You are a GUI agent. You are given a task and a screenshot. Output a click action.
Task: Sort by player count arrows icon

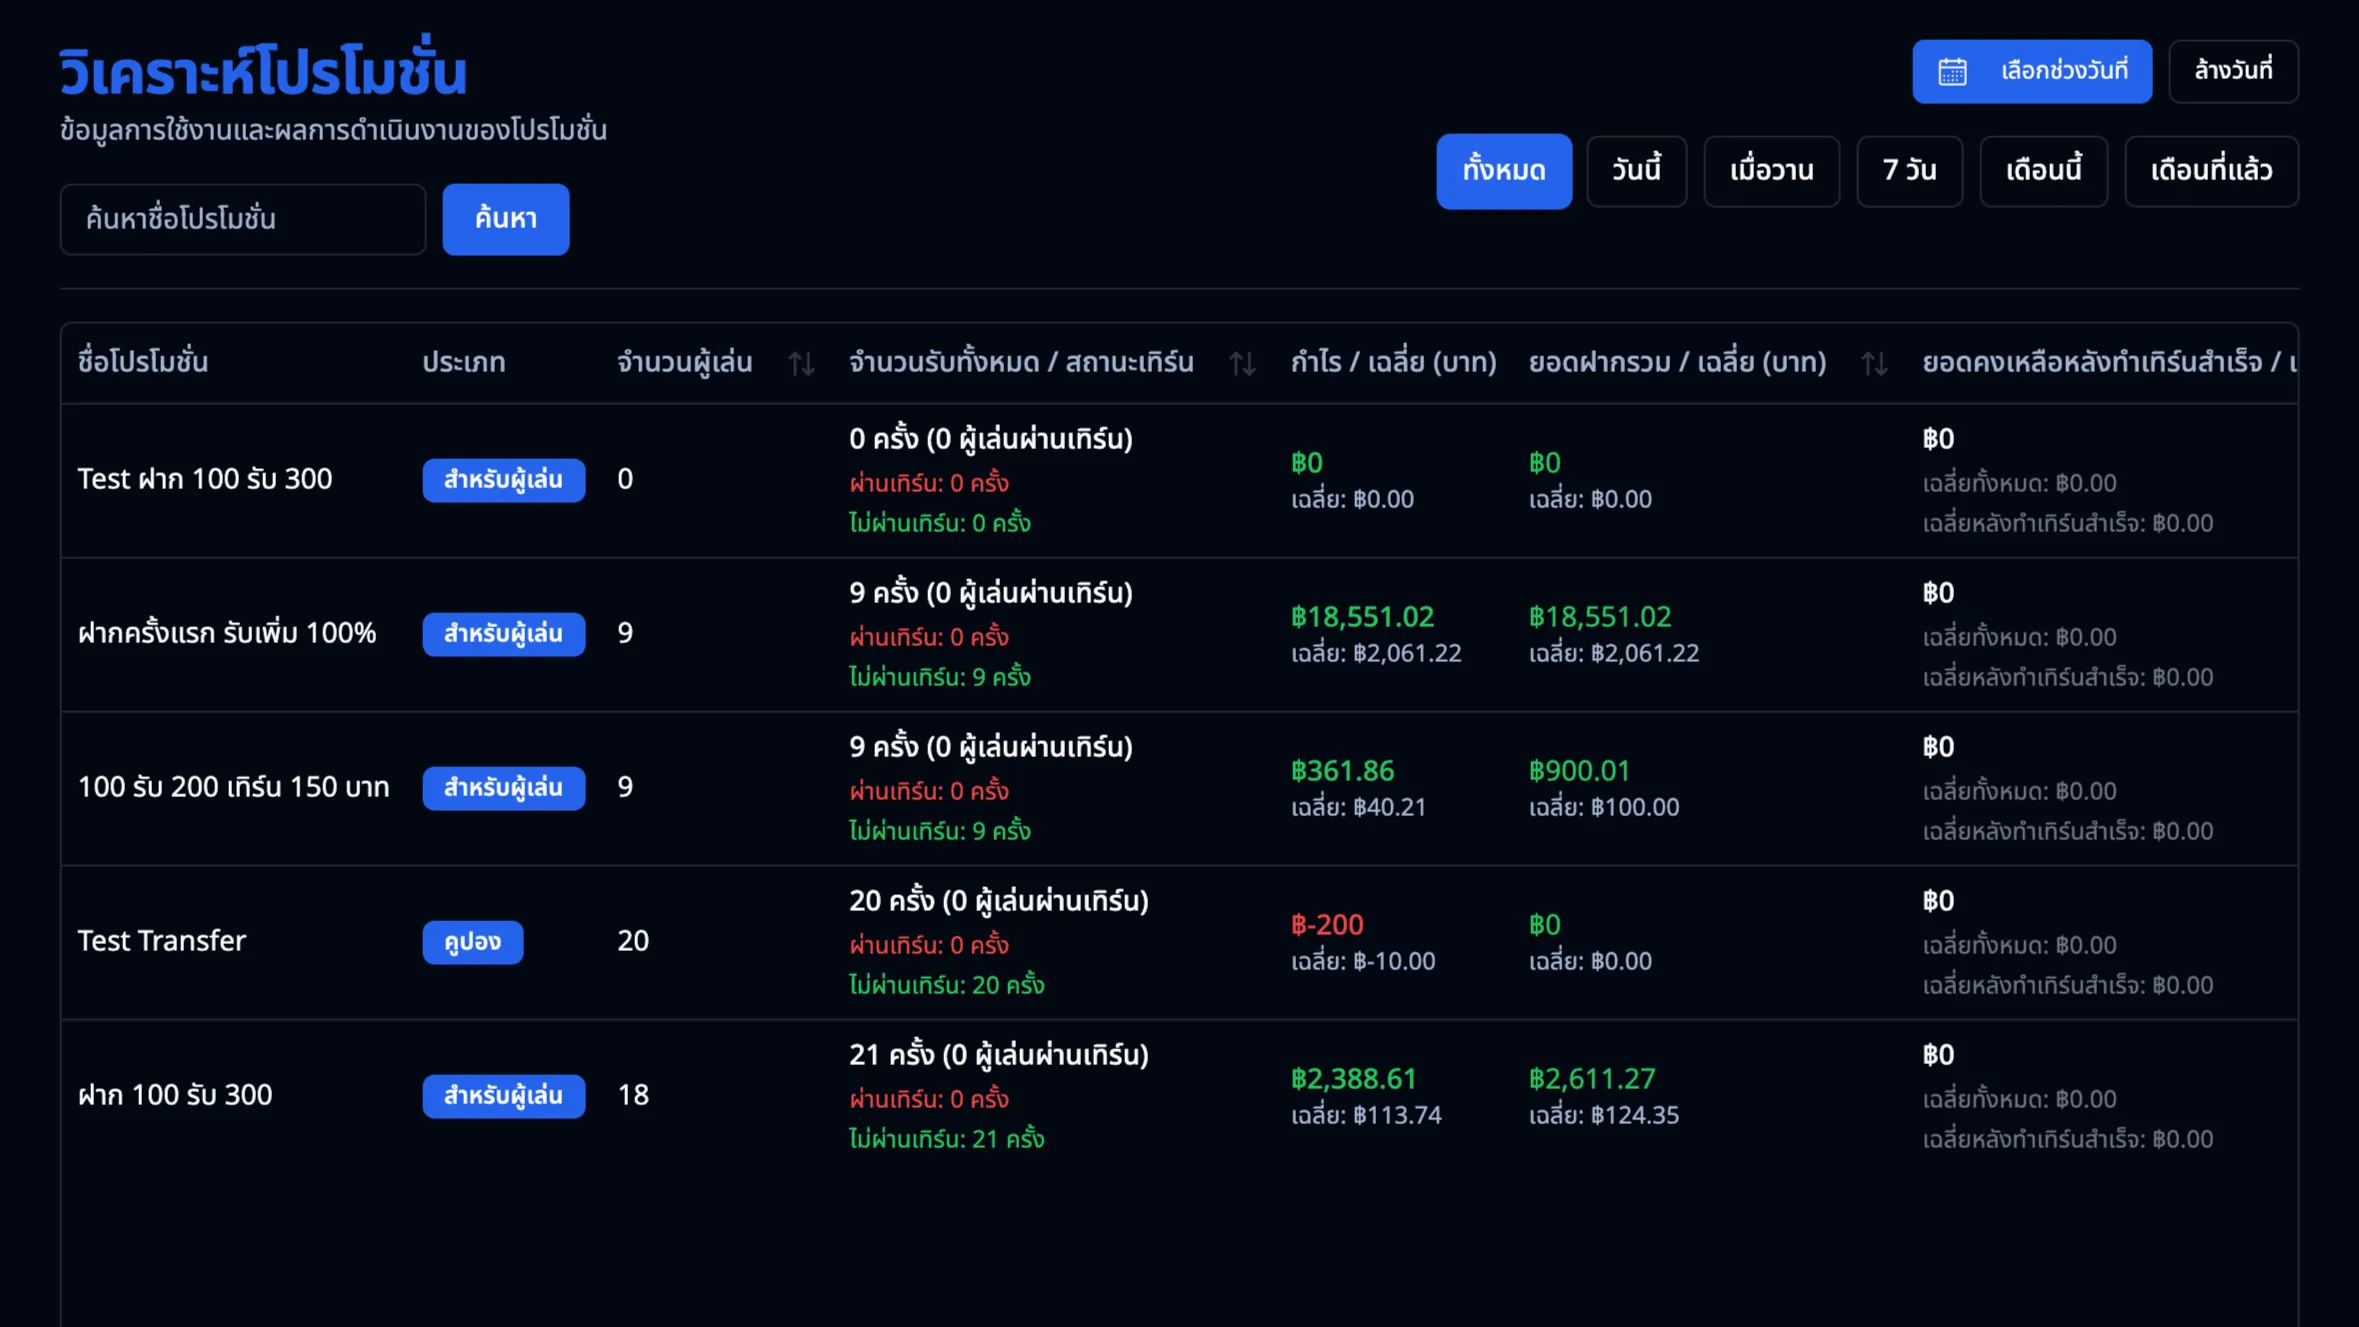point(801,363)
